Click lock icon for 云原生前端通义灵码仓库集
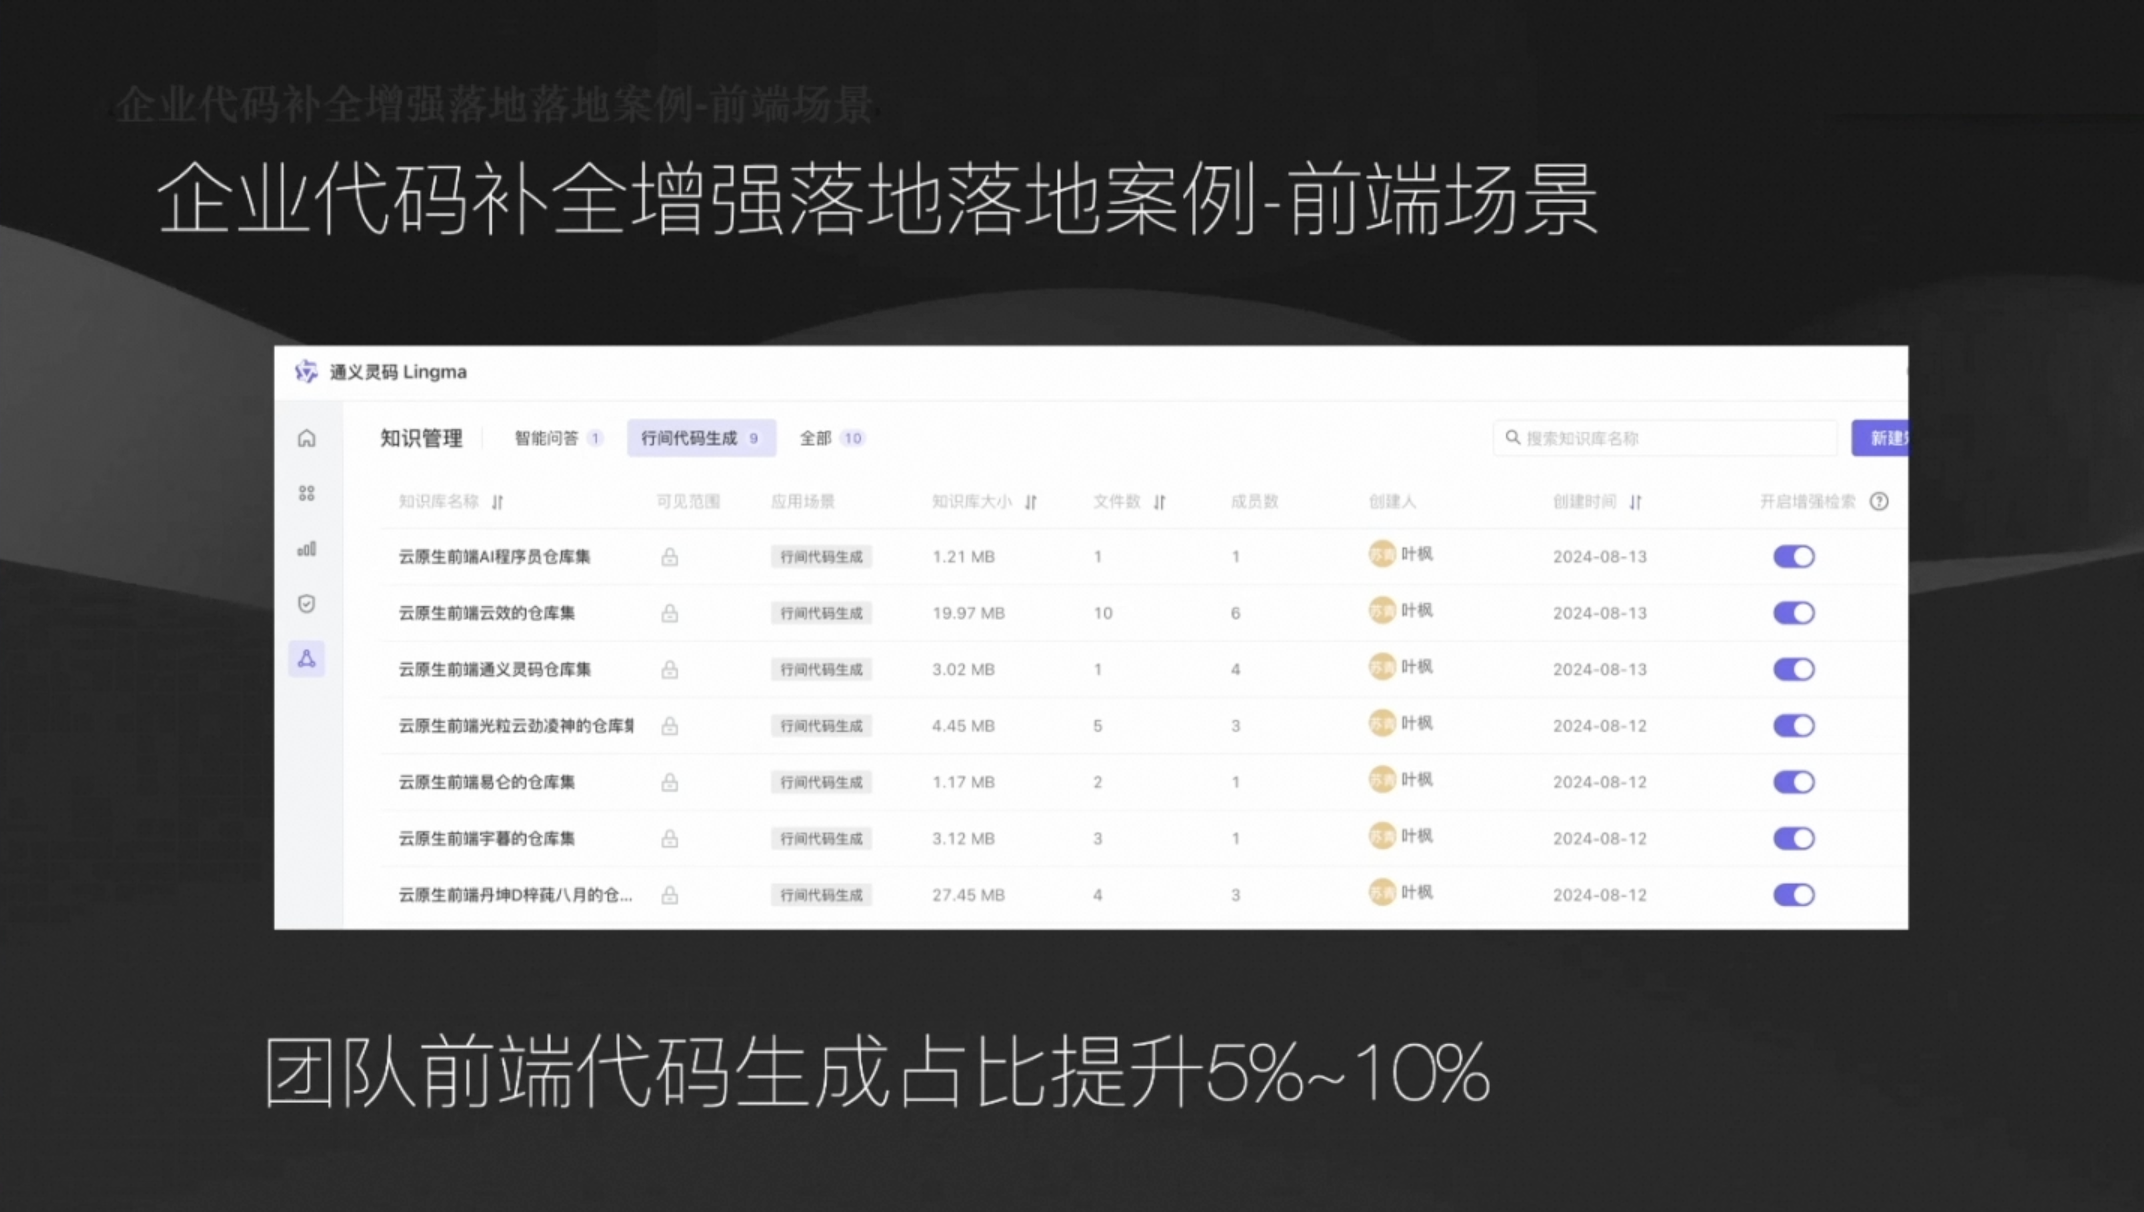This screenshot has height=1212, width=2144. (669, 669)
